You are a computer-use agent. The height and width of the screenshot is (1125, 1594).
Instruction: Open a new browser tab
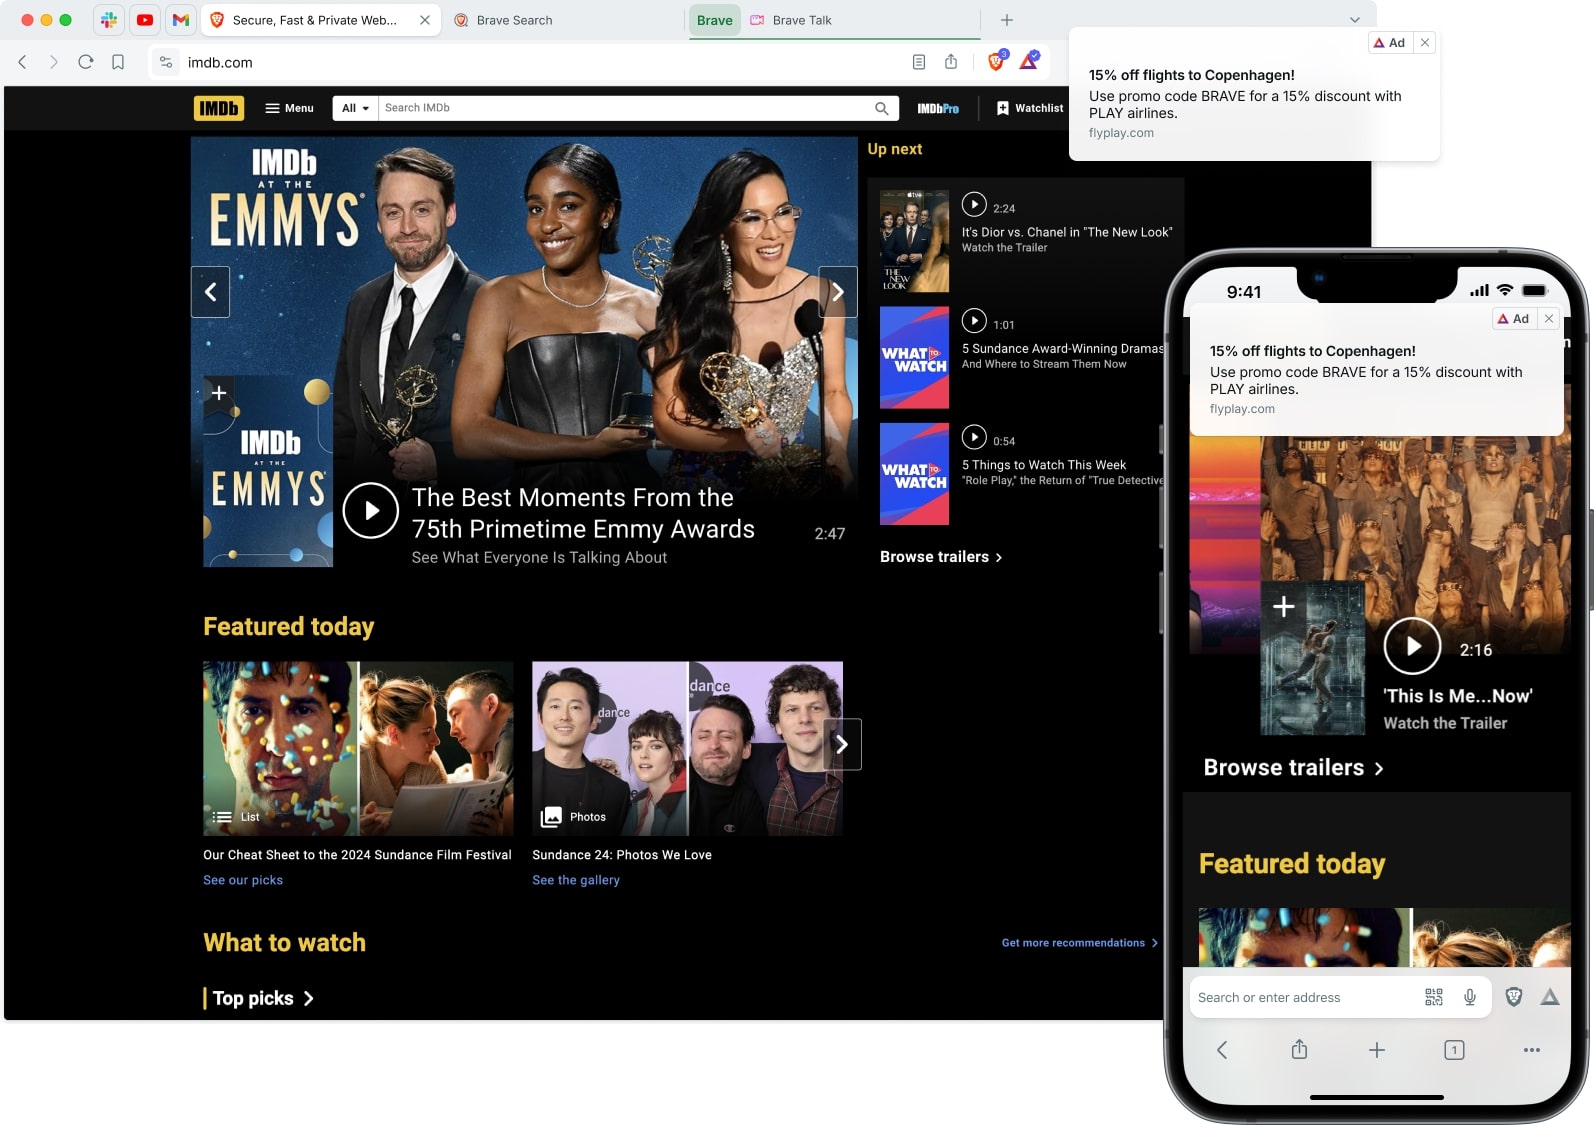click(1007, 20)
